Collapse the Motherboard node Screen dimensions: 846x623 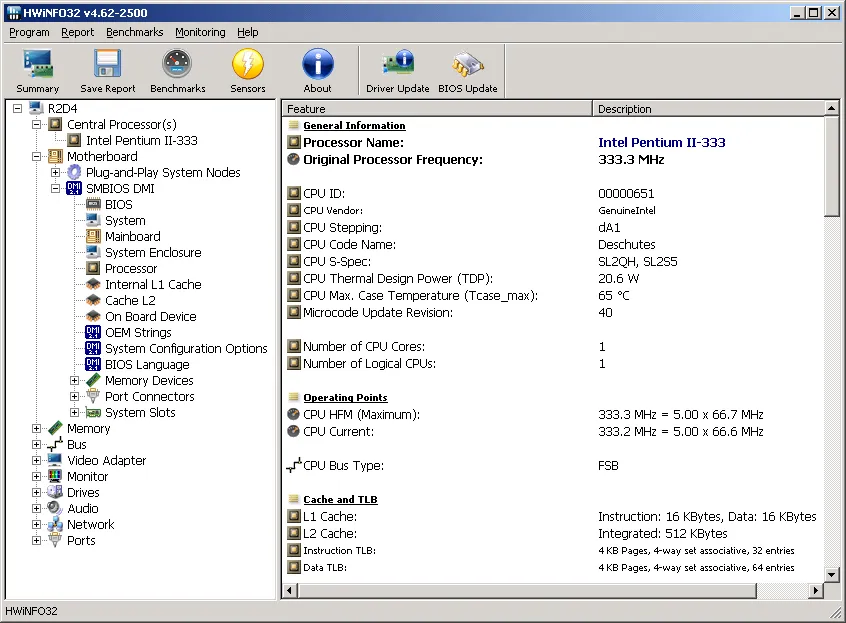(36, 156)
